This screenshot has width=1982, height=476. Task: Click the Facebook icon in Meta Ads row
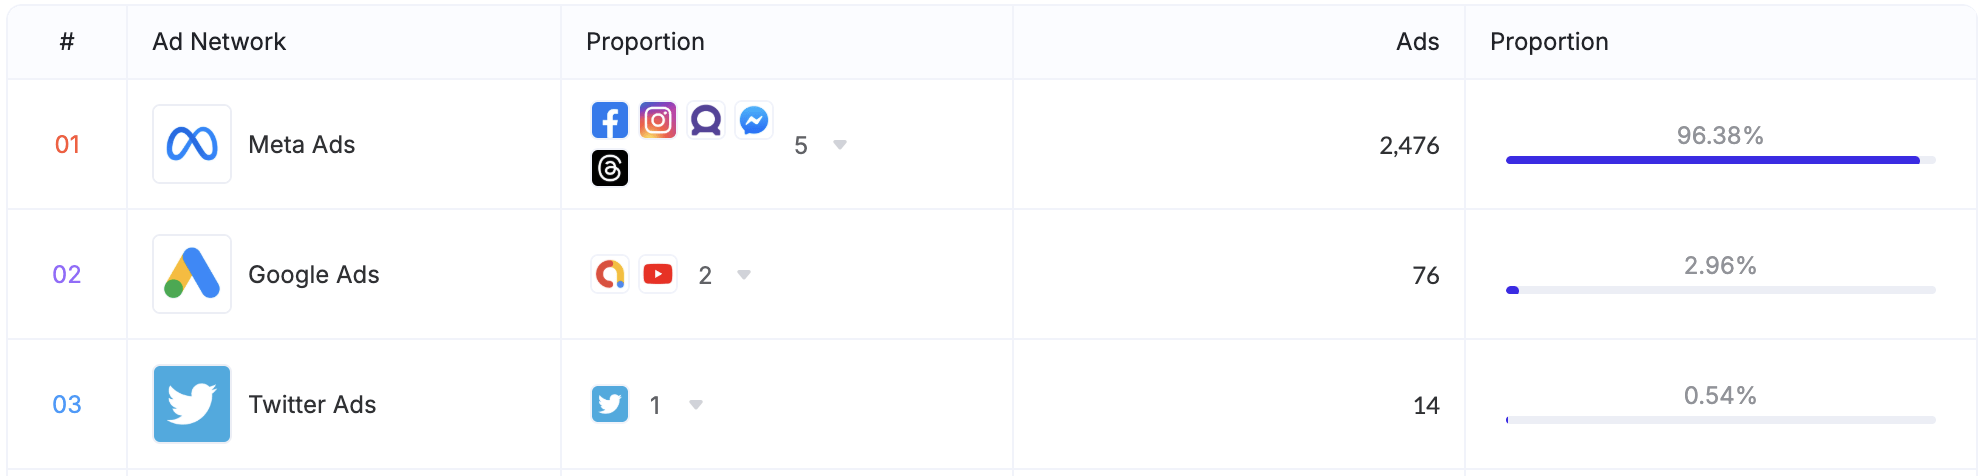click(x=610, y=120)
